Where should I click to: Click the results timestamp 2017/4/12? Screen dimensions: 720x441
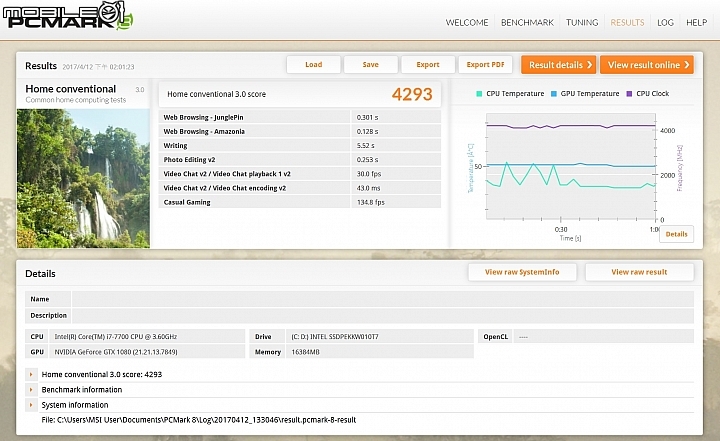98,67
